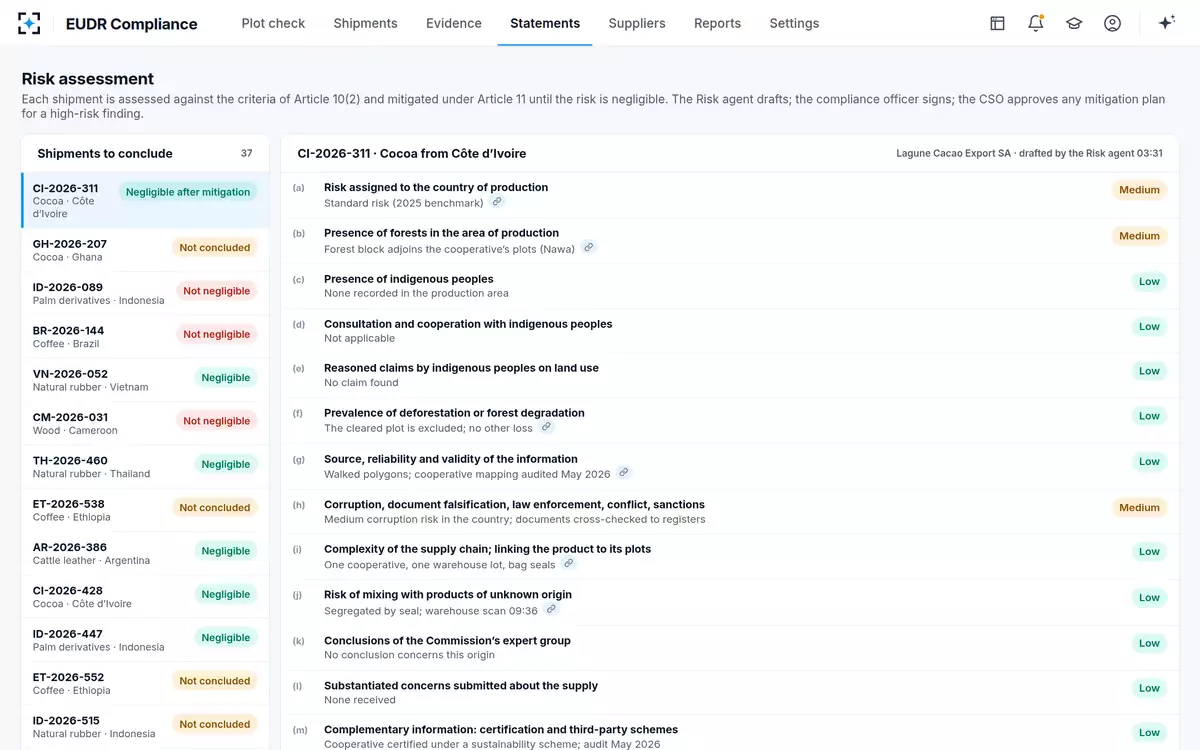Select shipment GH-2026-207 Cocoa Ghana
Viewport: 1200px width, 750px height.
pyautogui.click(x=146, y=250)
